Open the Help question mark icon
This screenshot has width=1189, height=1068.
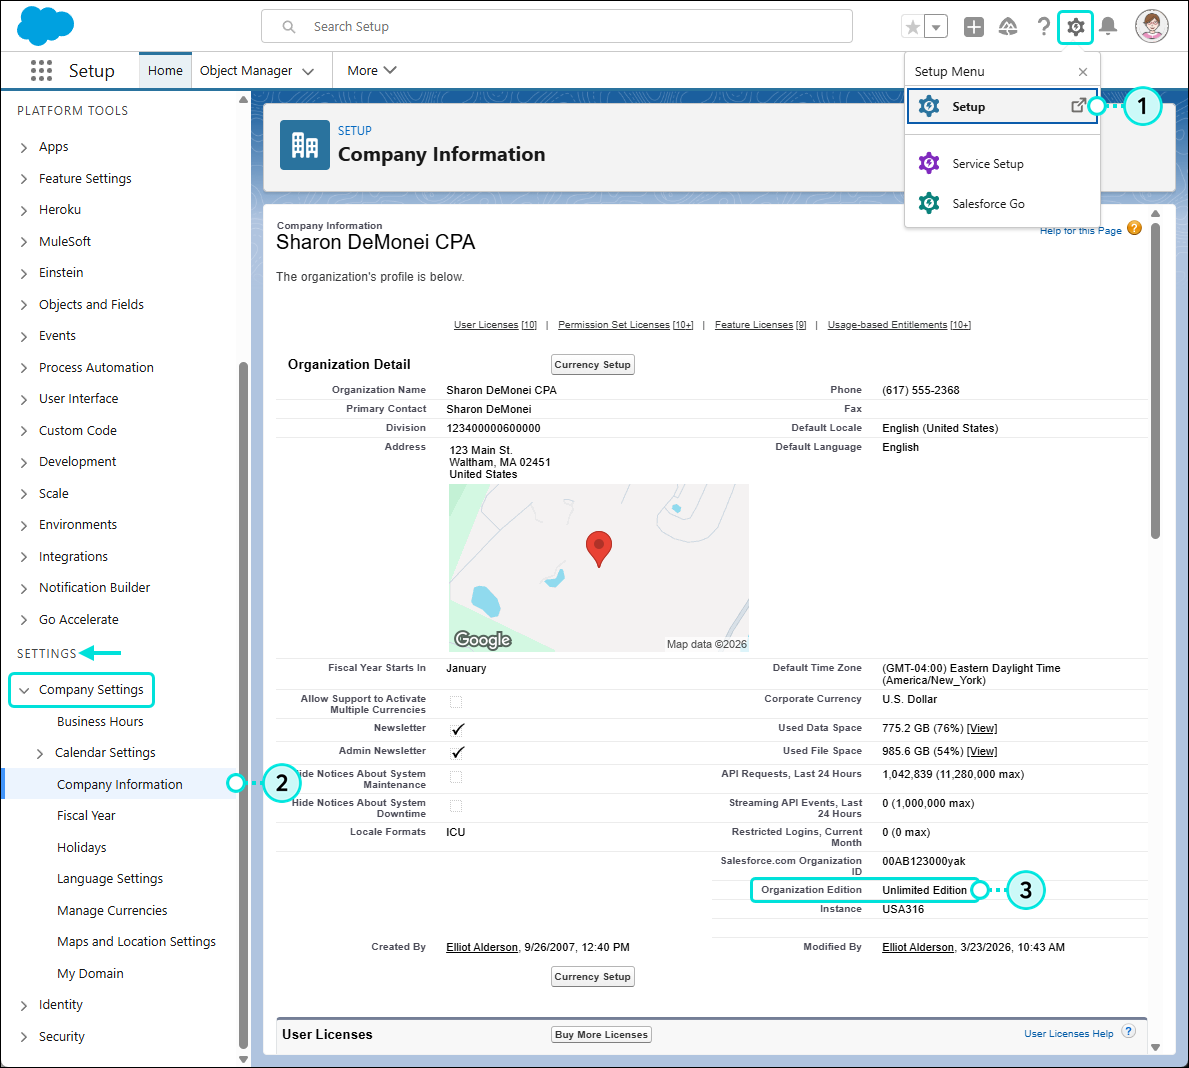click(1043, 26)
